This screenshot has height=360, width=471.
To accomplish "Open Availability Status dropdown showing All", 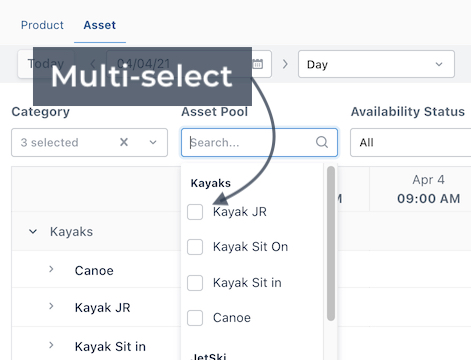I will (411, 142).
